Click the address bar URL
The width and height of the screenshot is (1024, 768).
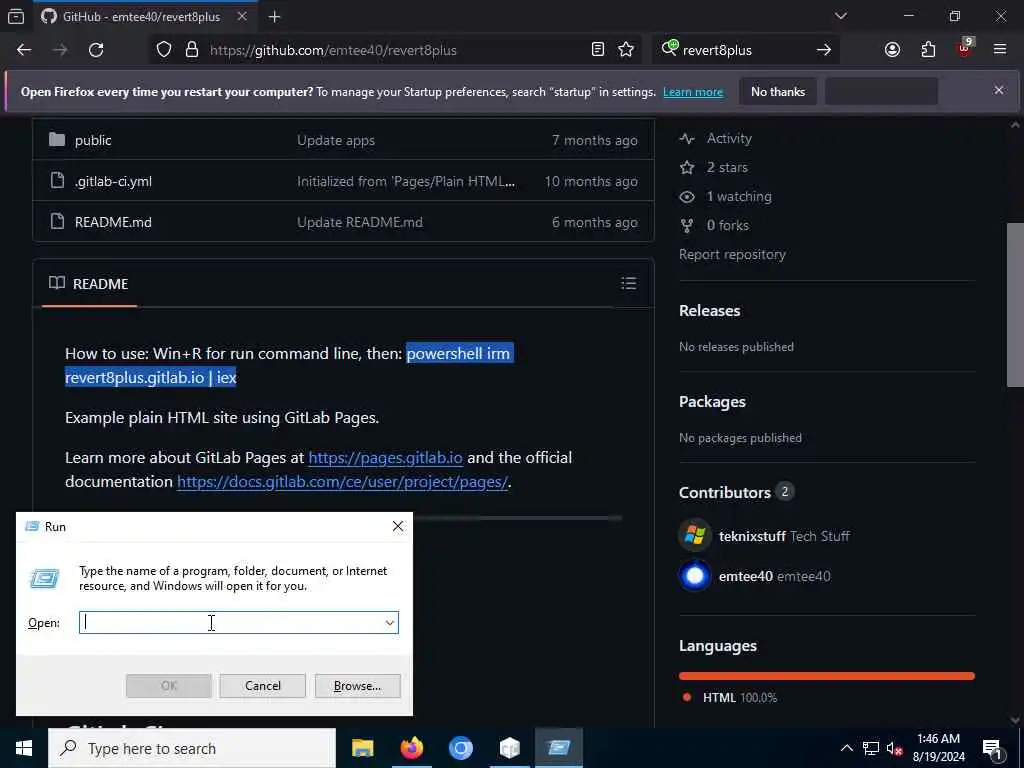point(333,50)
